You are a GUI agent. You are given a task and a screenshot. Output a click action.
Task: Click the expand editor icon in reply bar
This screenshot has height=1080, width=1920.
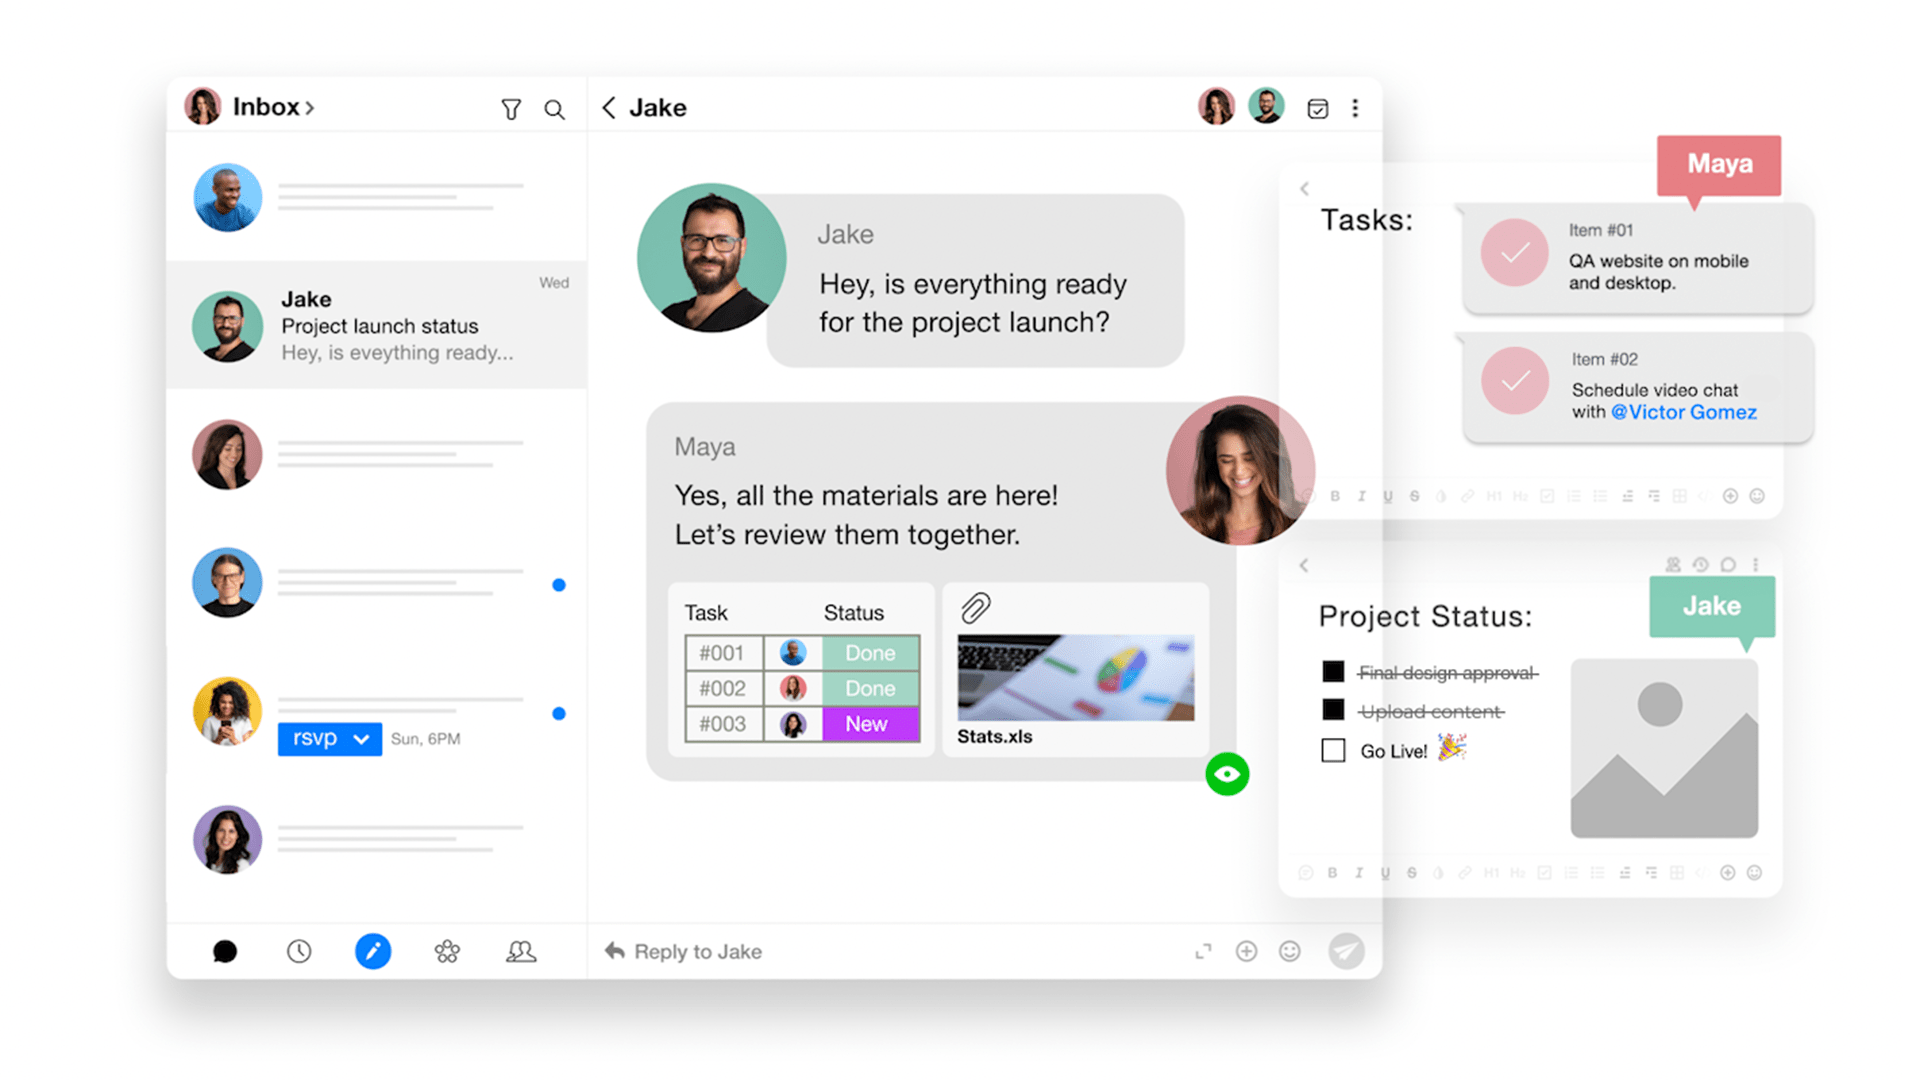pyautogui.click(x=1203, y=951)
